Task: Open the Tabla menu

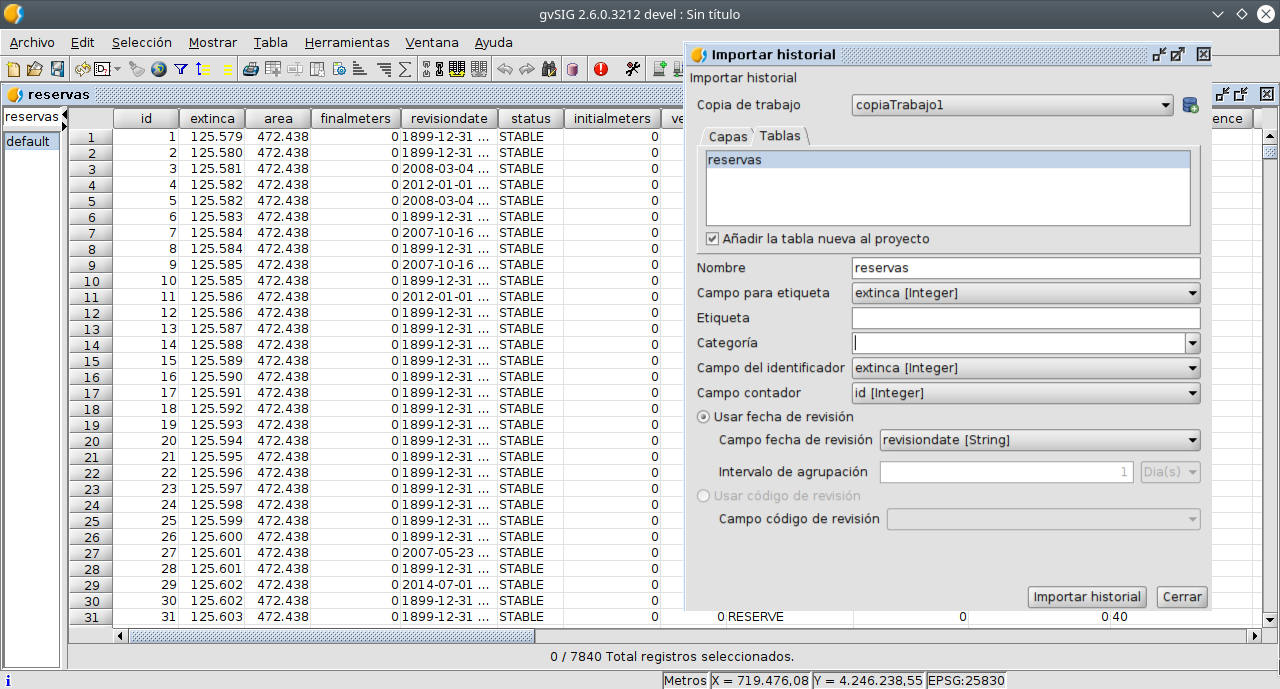Action: click(270, 43)
